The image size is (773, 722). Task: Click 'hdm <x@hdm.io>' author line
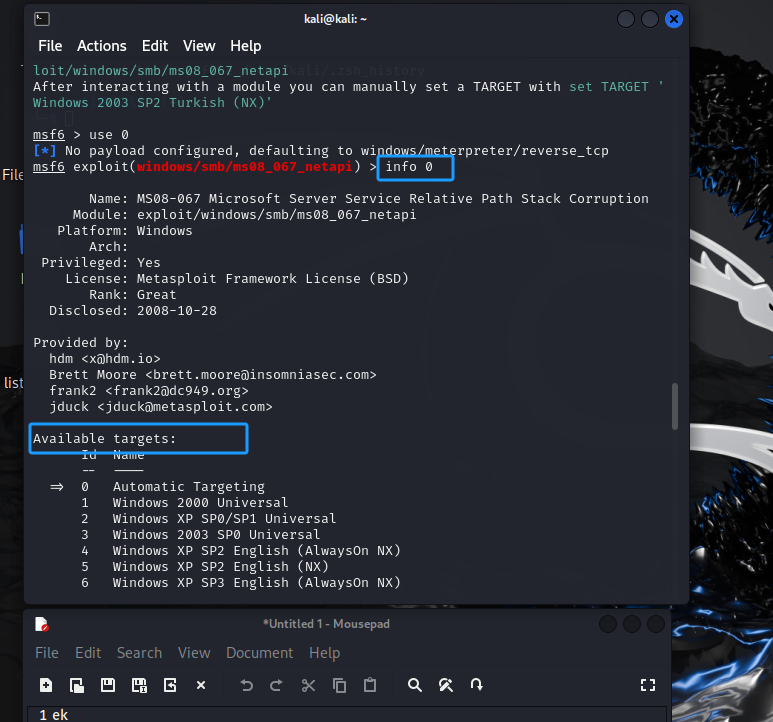point(105,359)
